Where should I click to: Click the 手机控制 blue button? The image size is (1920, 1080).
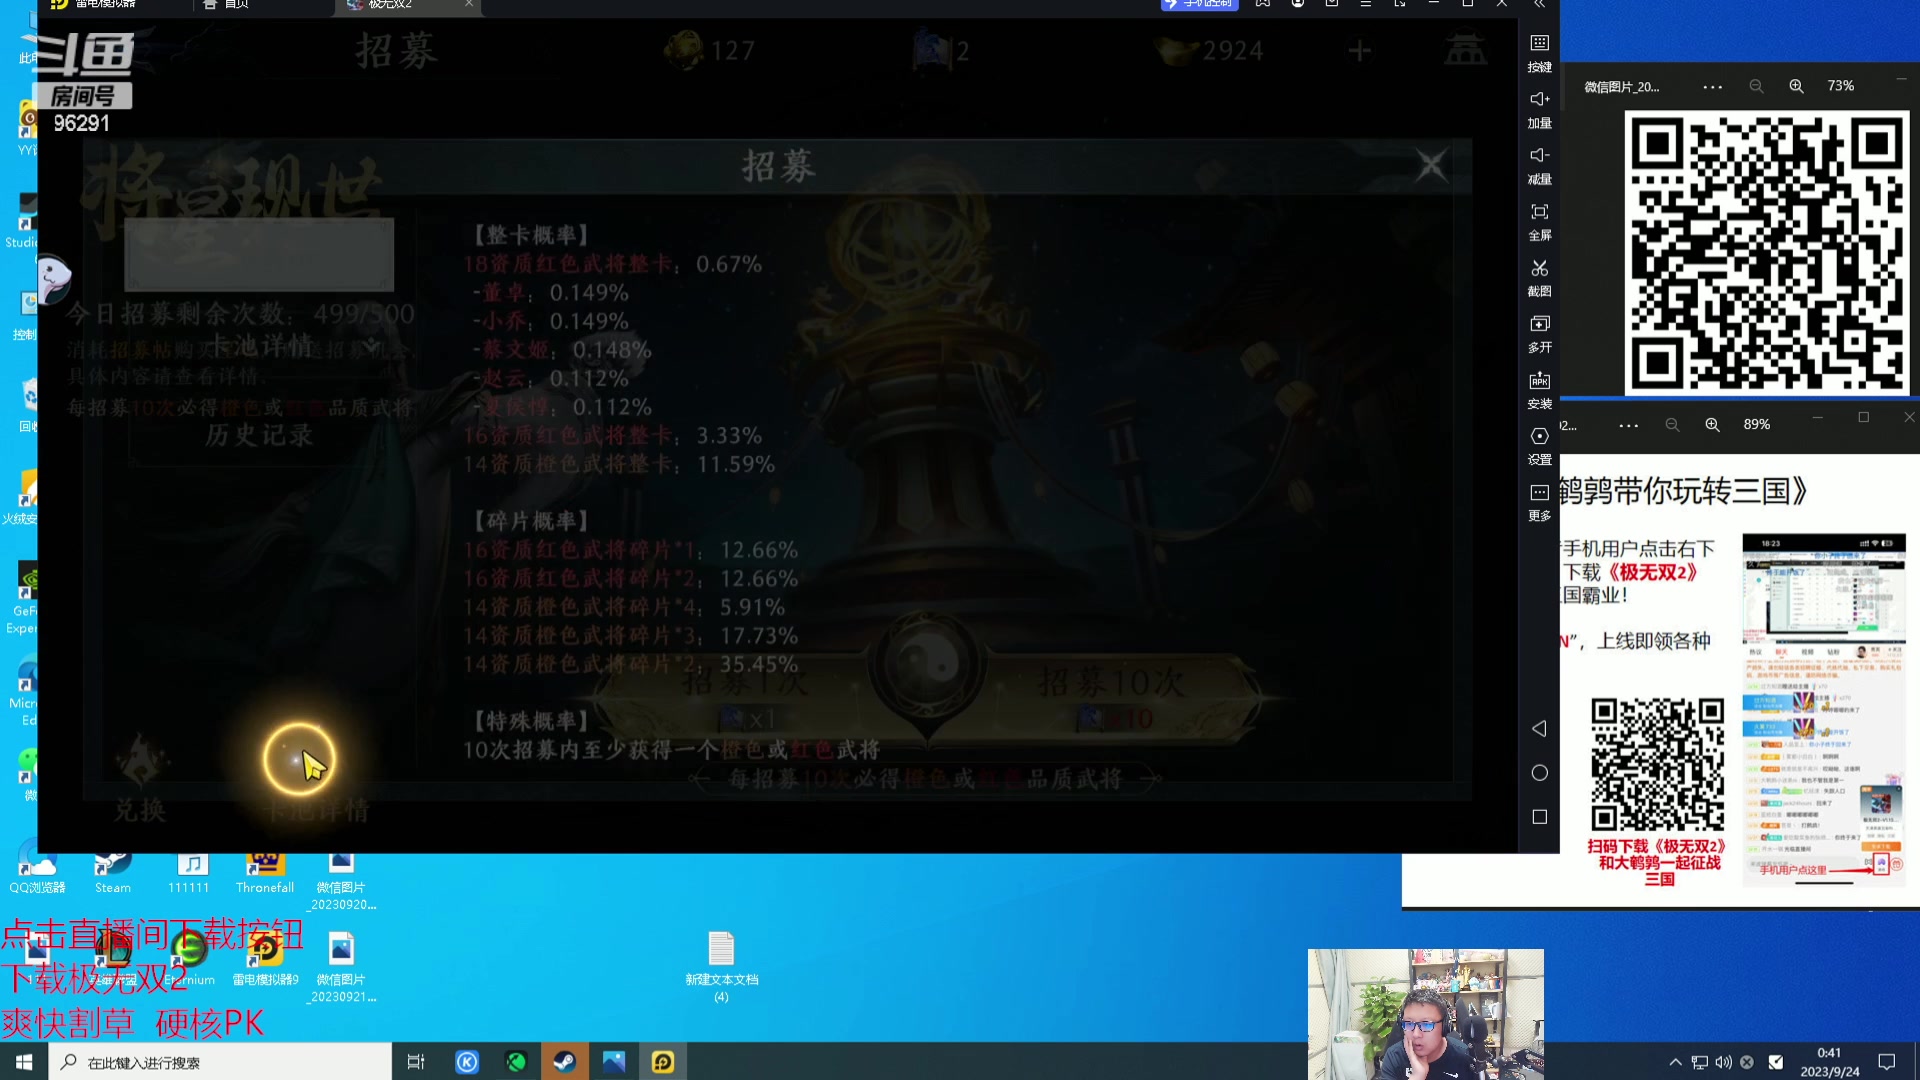pyautogui.click(x=1199, y=5)
